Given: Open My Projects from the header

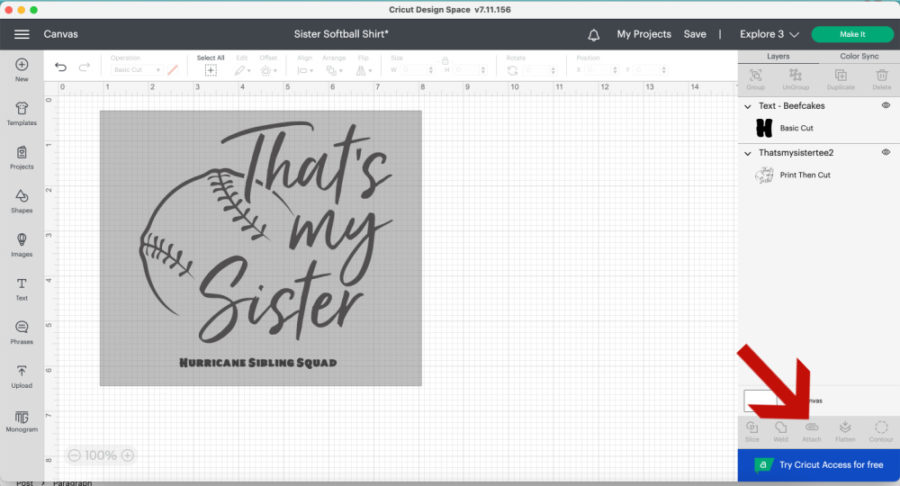Looking at the screenshot, I should point(643,34).
